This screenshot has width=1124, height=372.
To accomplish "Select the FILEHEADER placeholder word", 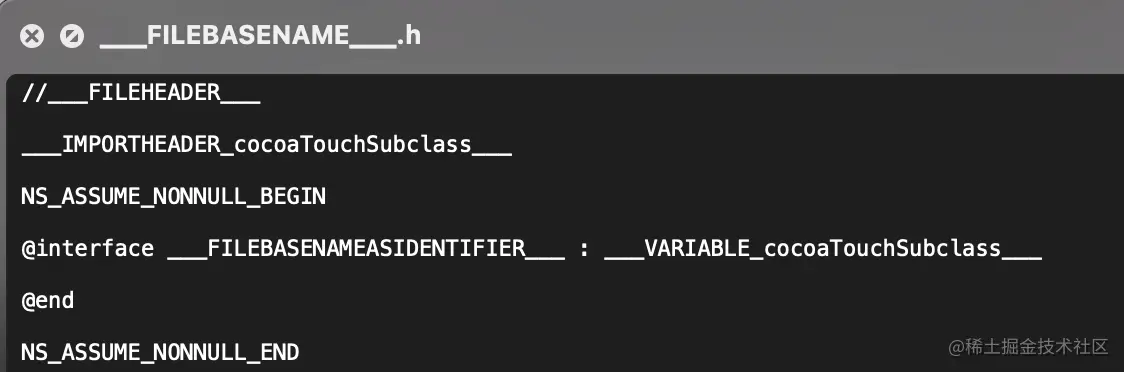I will click(x=154, y=93).
